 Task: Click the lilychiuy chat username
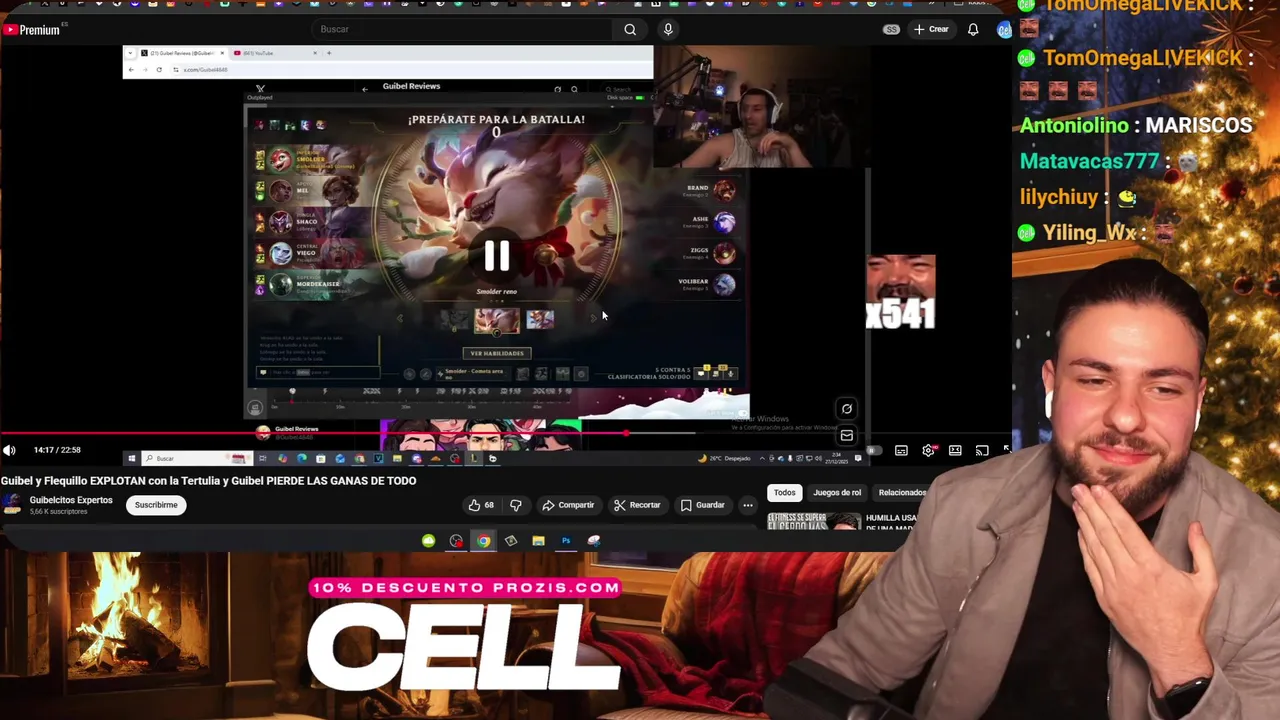coord(1059,197)
